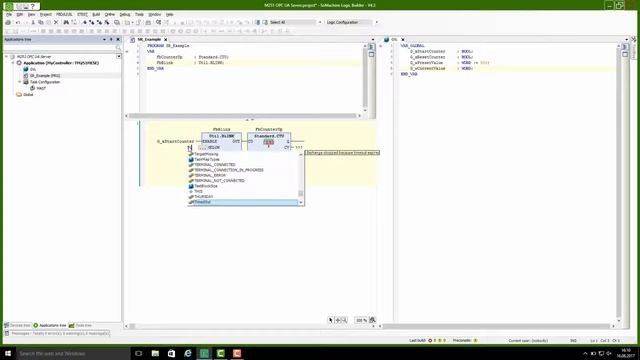Select TargetMissing in autocomplete list
The image size is (640, 360).
[x=206, y=154]
